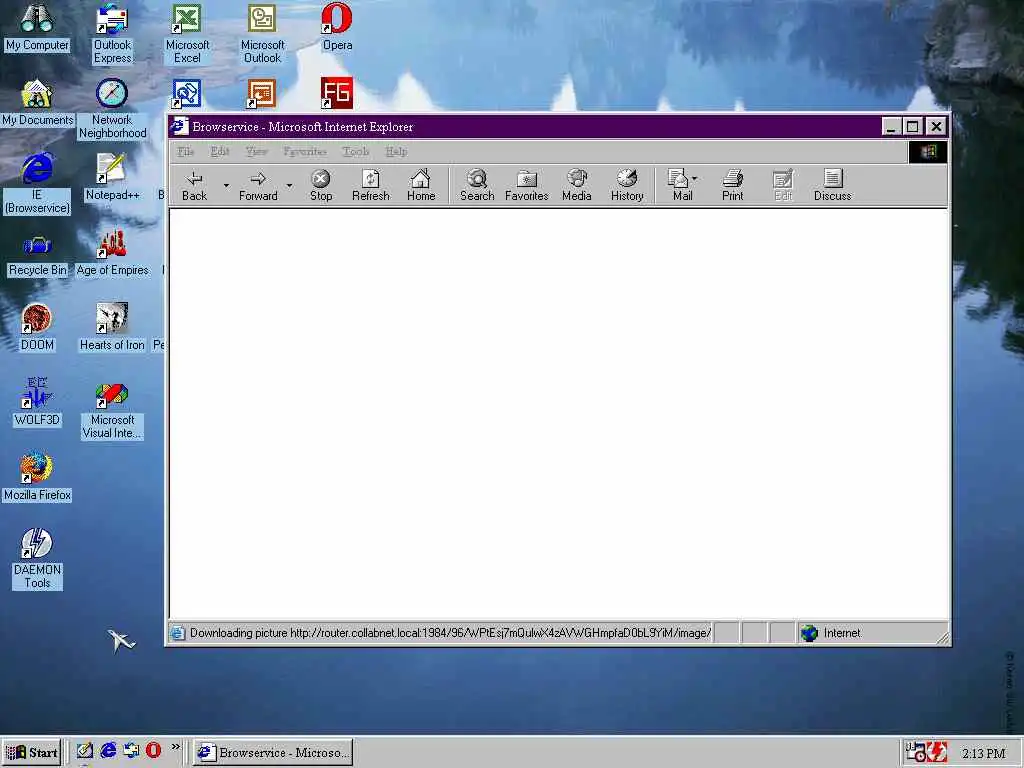This screenshot has width=1024, height=768.
Task: Select the Network Neighborhood desktop icon
Action: (112, 109)
